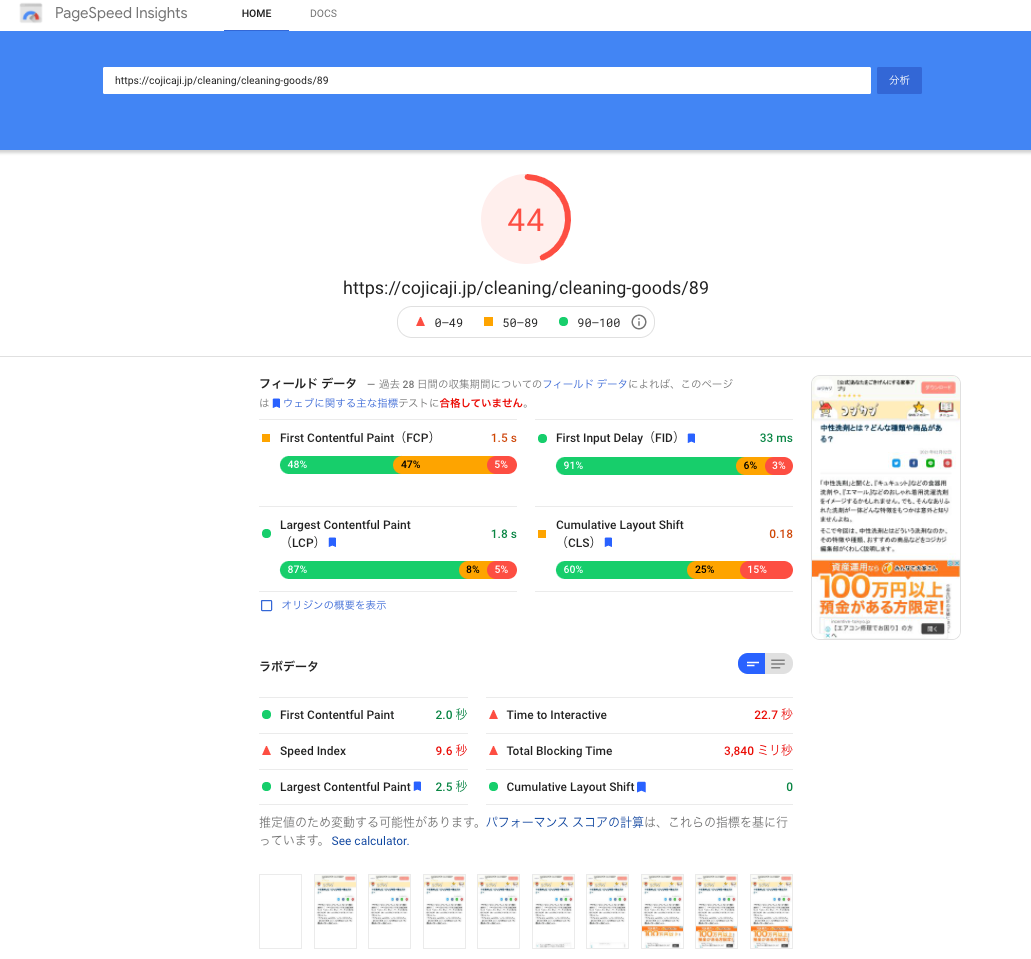1031x959 pixels.
Task: Click the PageSpeed Insights logo icon
Action: point(30,14)
